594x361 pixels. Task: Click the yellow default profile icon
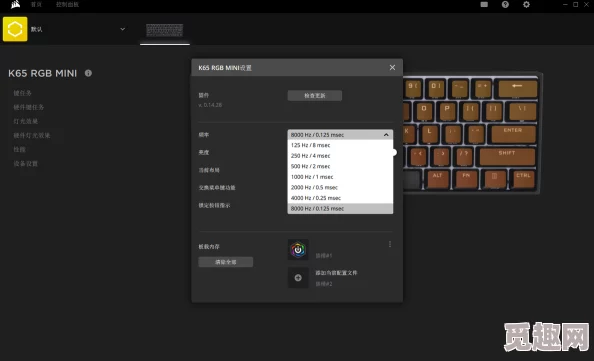pos(15,29)
